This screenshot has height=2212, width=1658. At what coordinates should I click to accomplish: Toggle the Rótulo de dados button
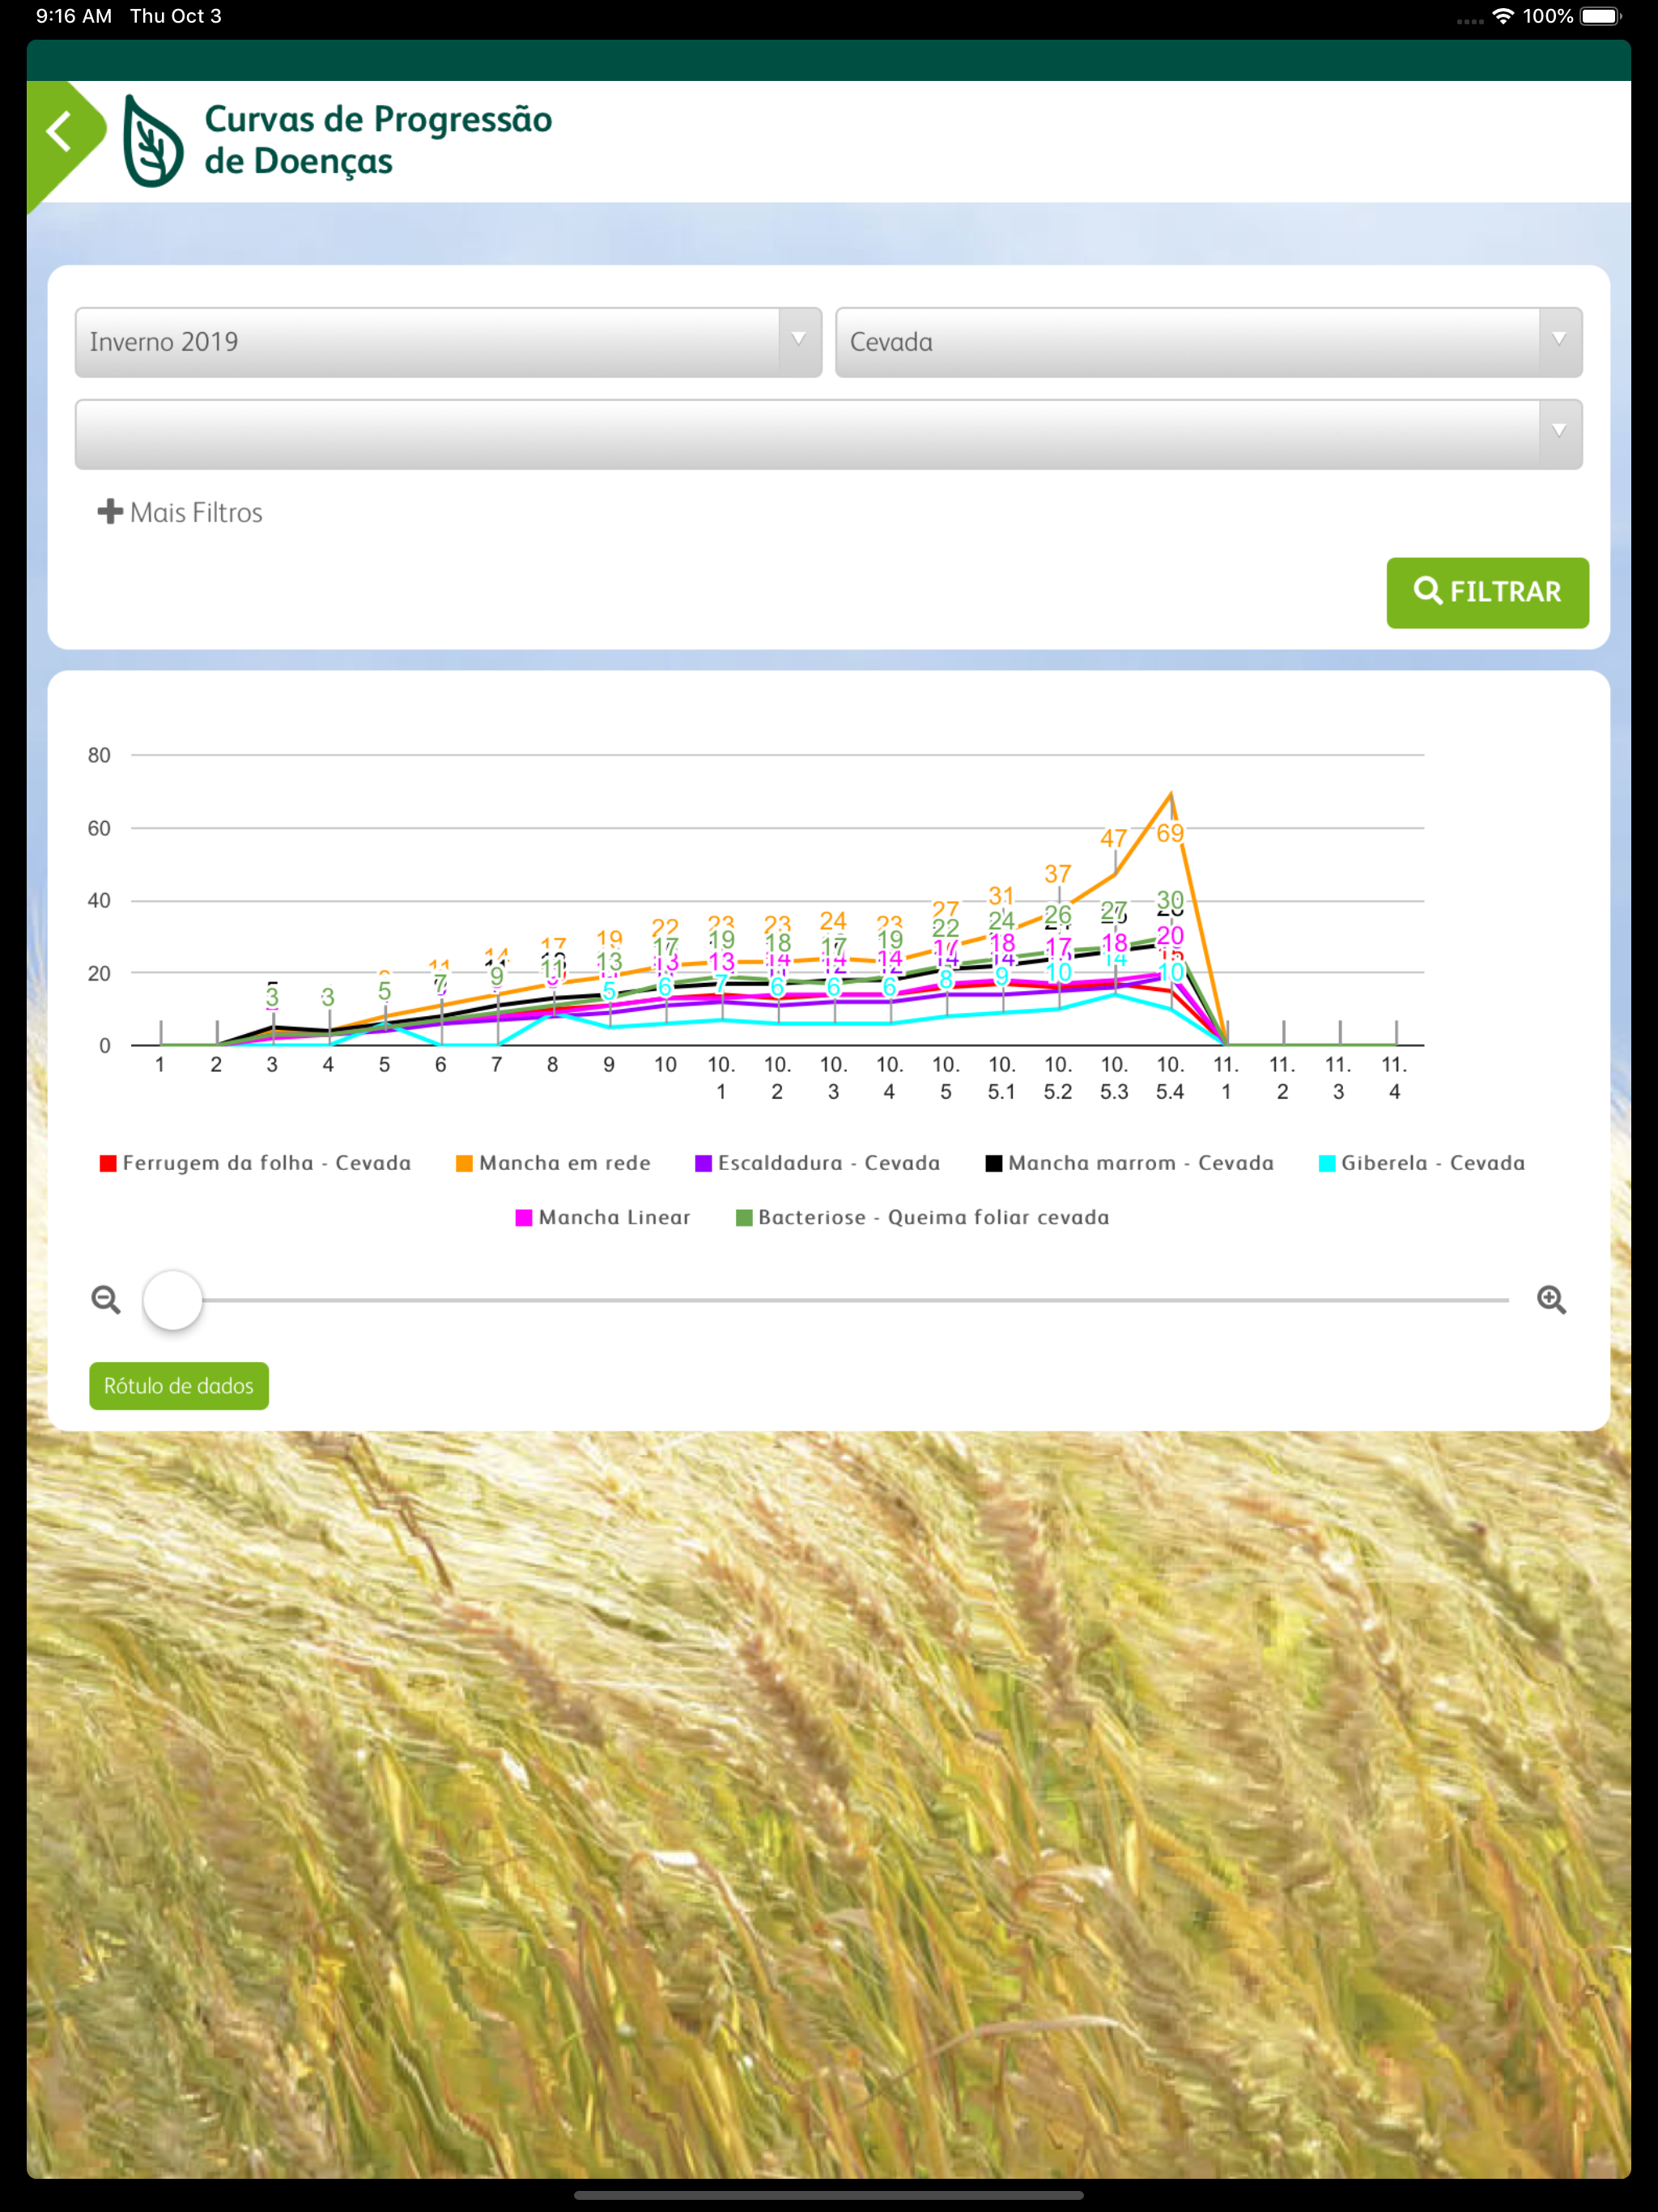pyautogui.click(x=179, y=1385)
